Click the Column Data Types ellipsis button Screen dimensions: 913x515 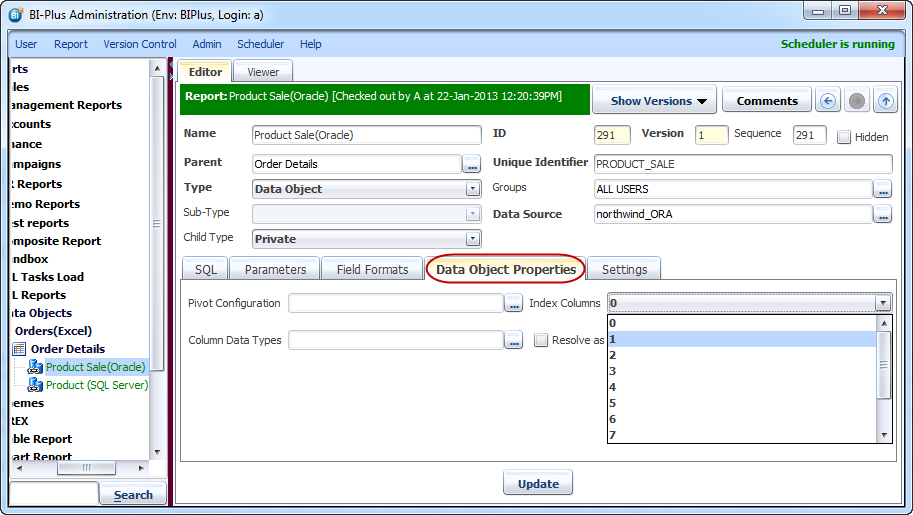(x=514, y=341)
